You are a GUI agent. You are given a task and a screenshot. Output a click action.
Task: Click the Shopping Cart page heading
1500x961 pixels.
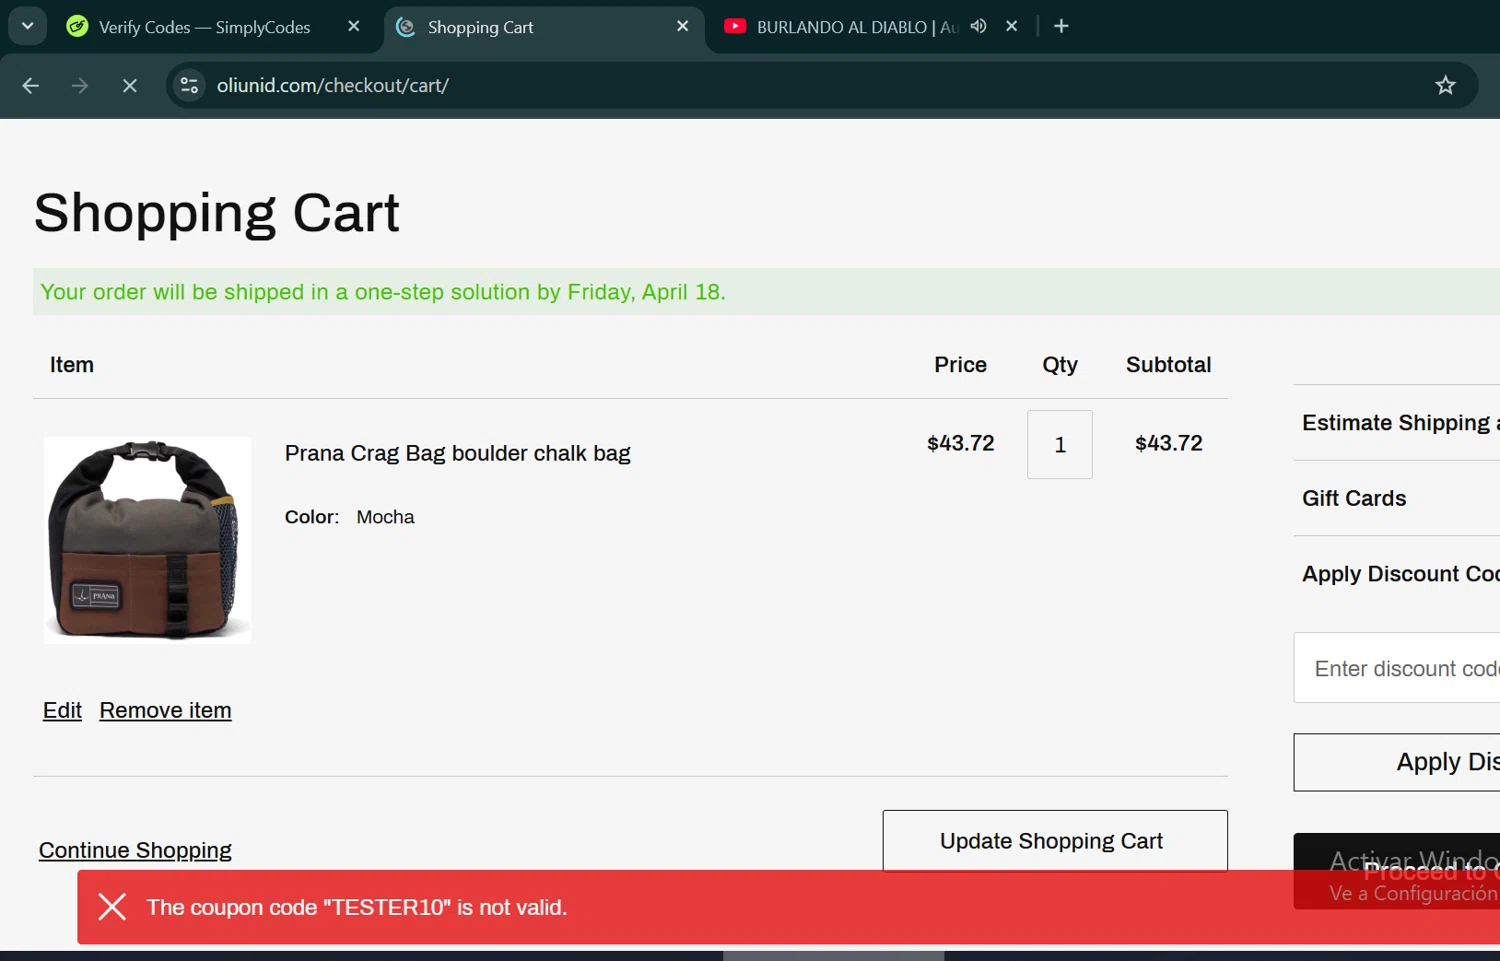217,213
